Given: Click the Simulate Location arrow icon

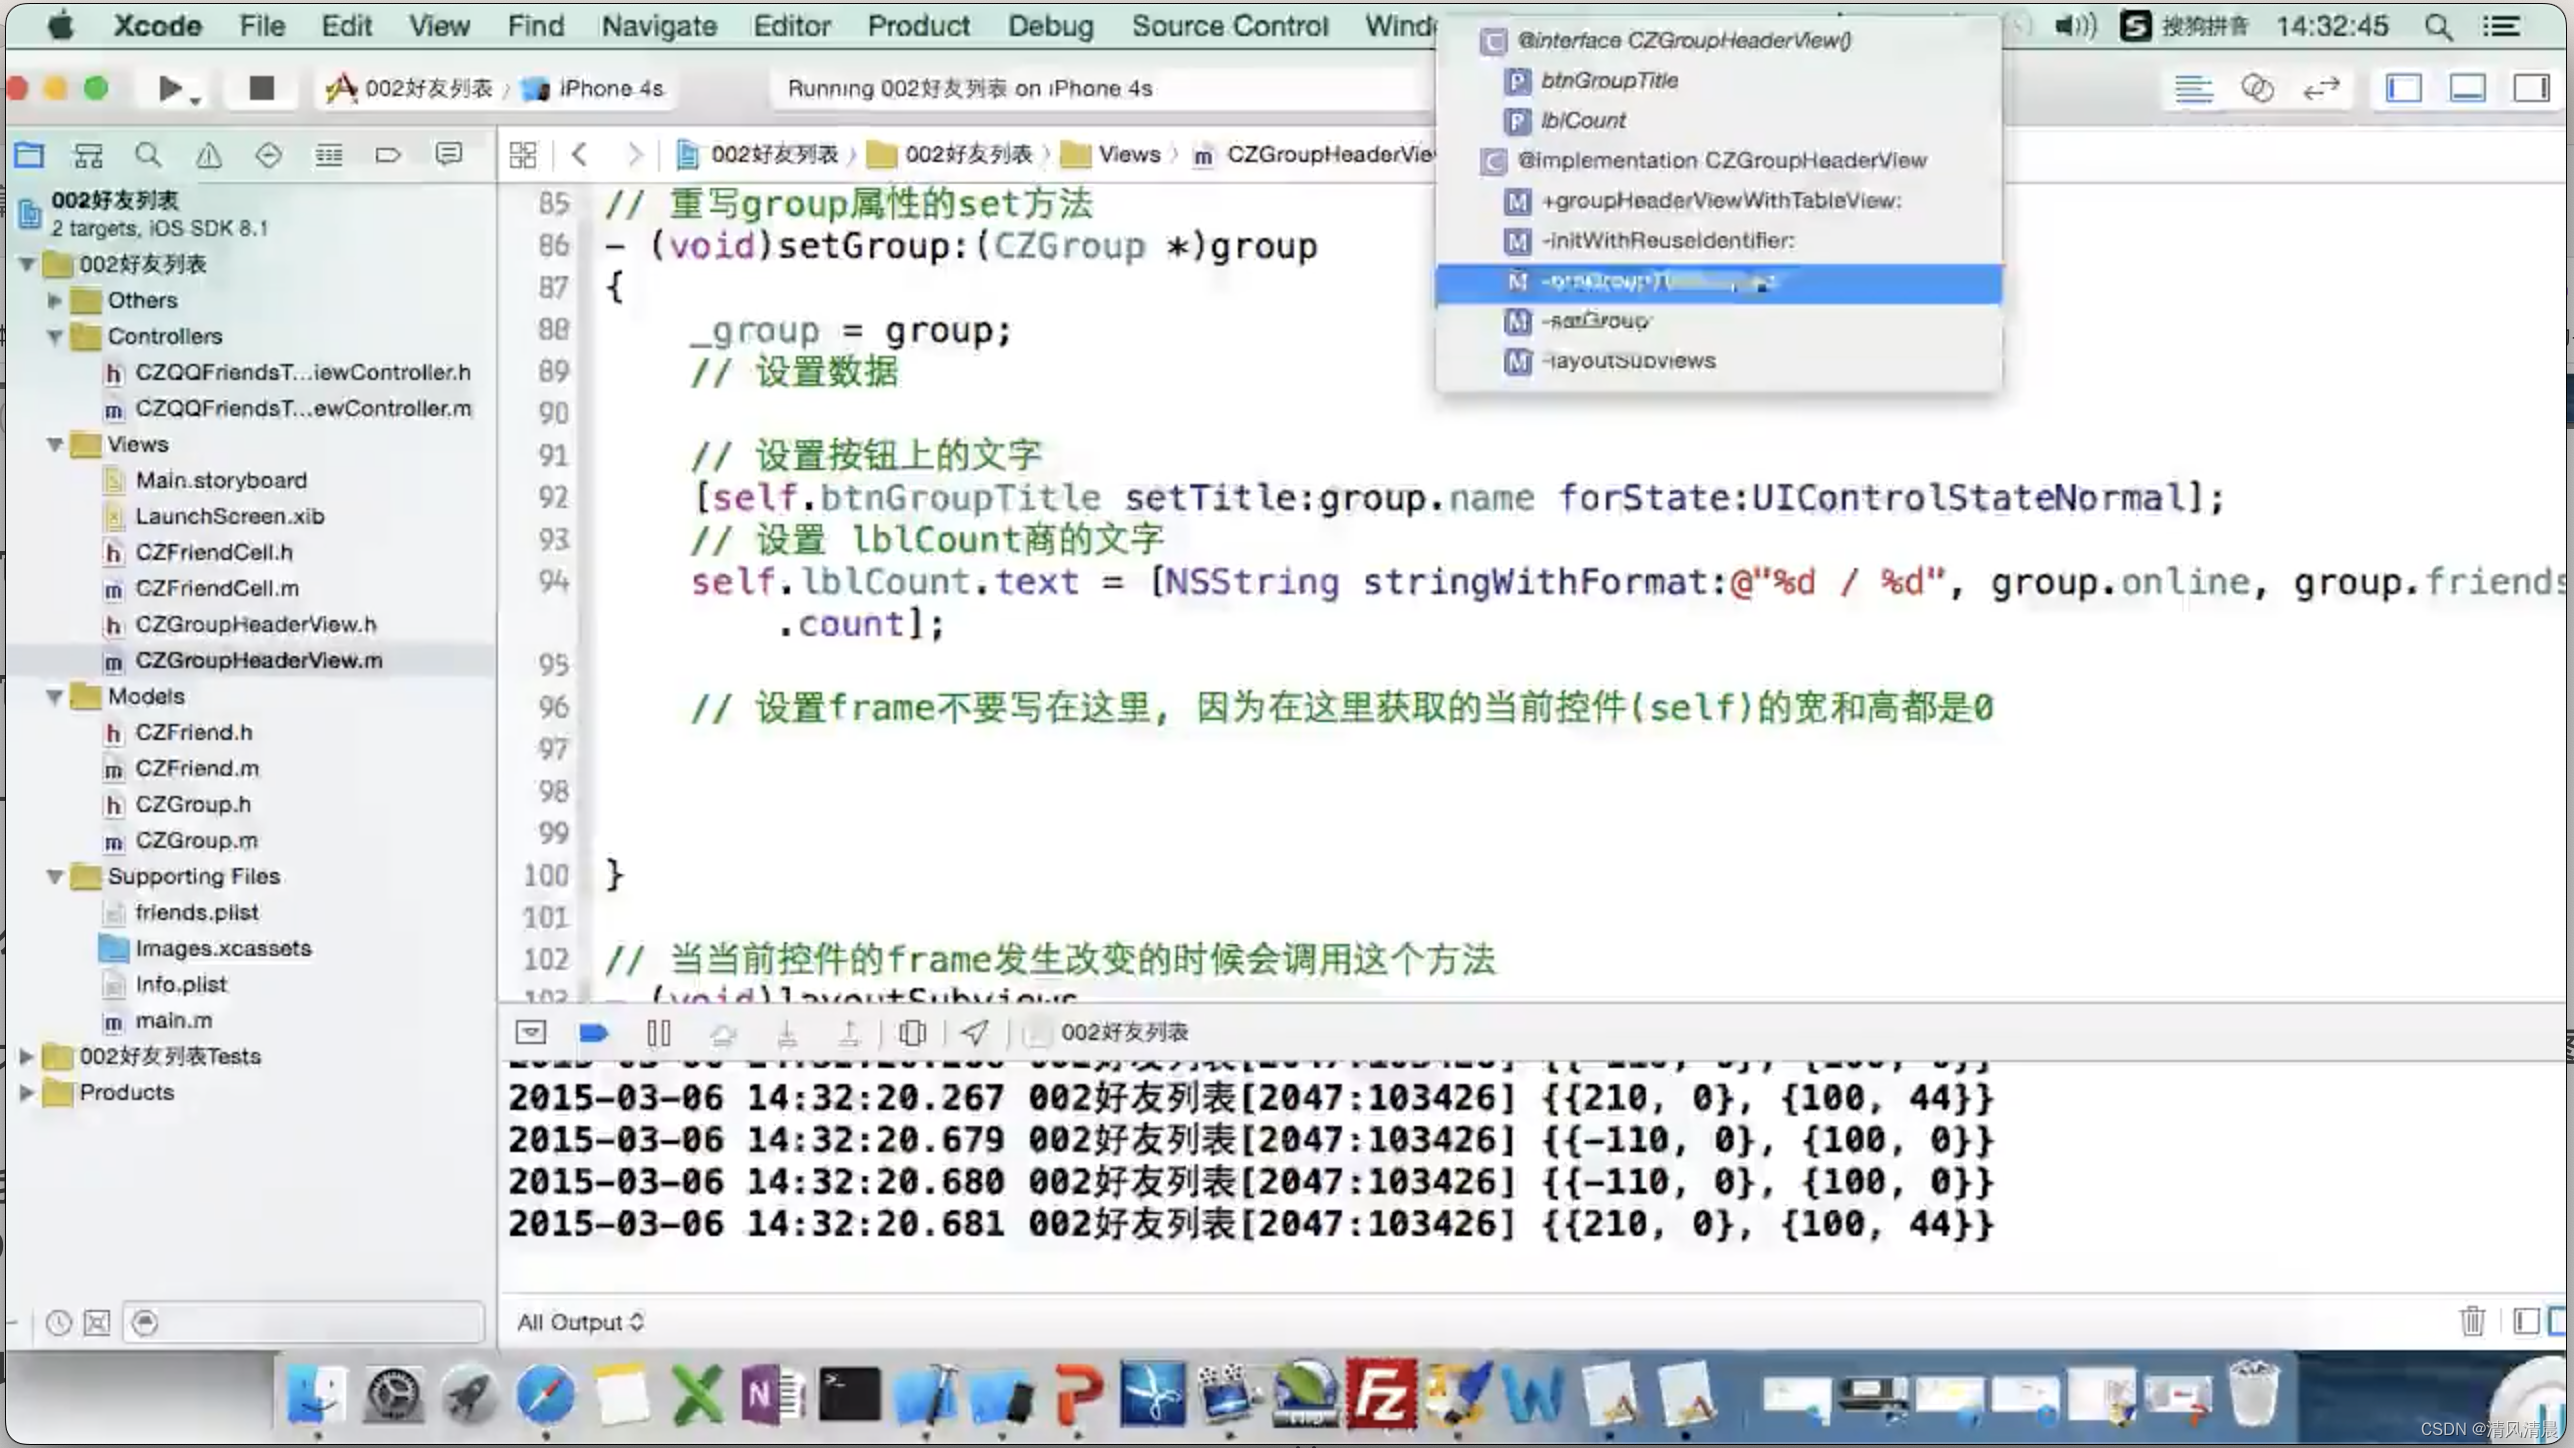Looking at the screenshot, I should pos(975,1032).
